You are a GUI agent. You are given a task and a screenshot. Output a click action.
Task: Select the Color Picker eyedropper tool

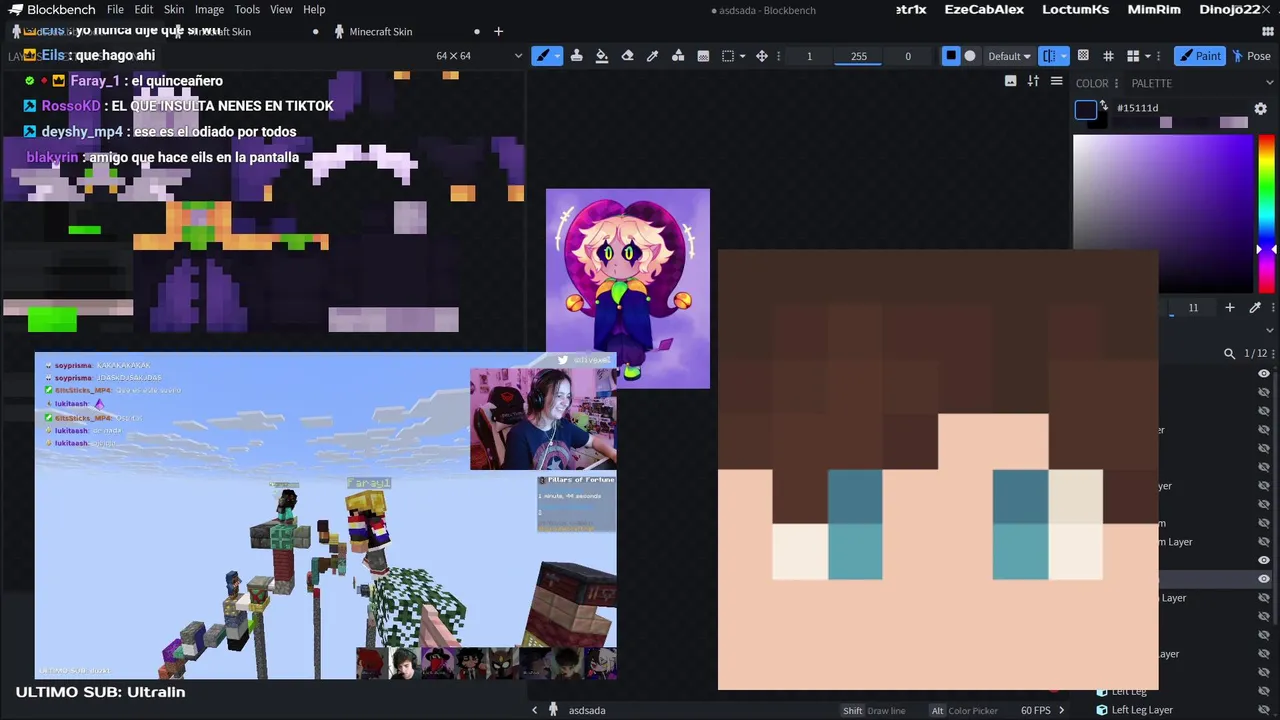652,56
